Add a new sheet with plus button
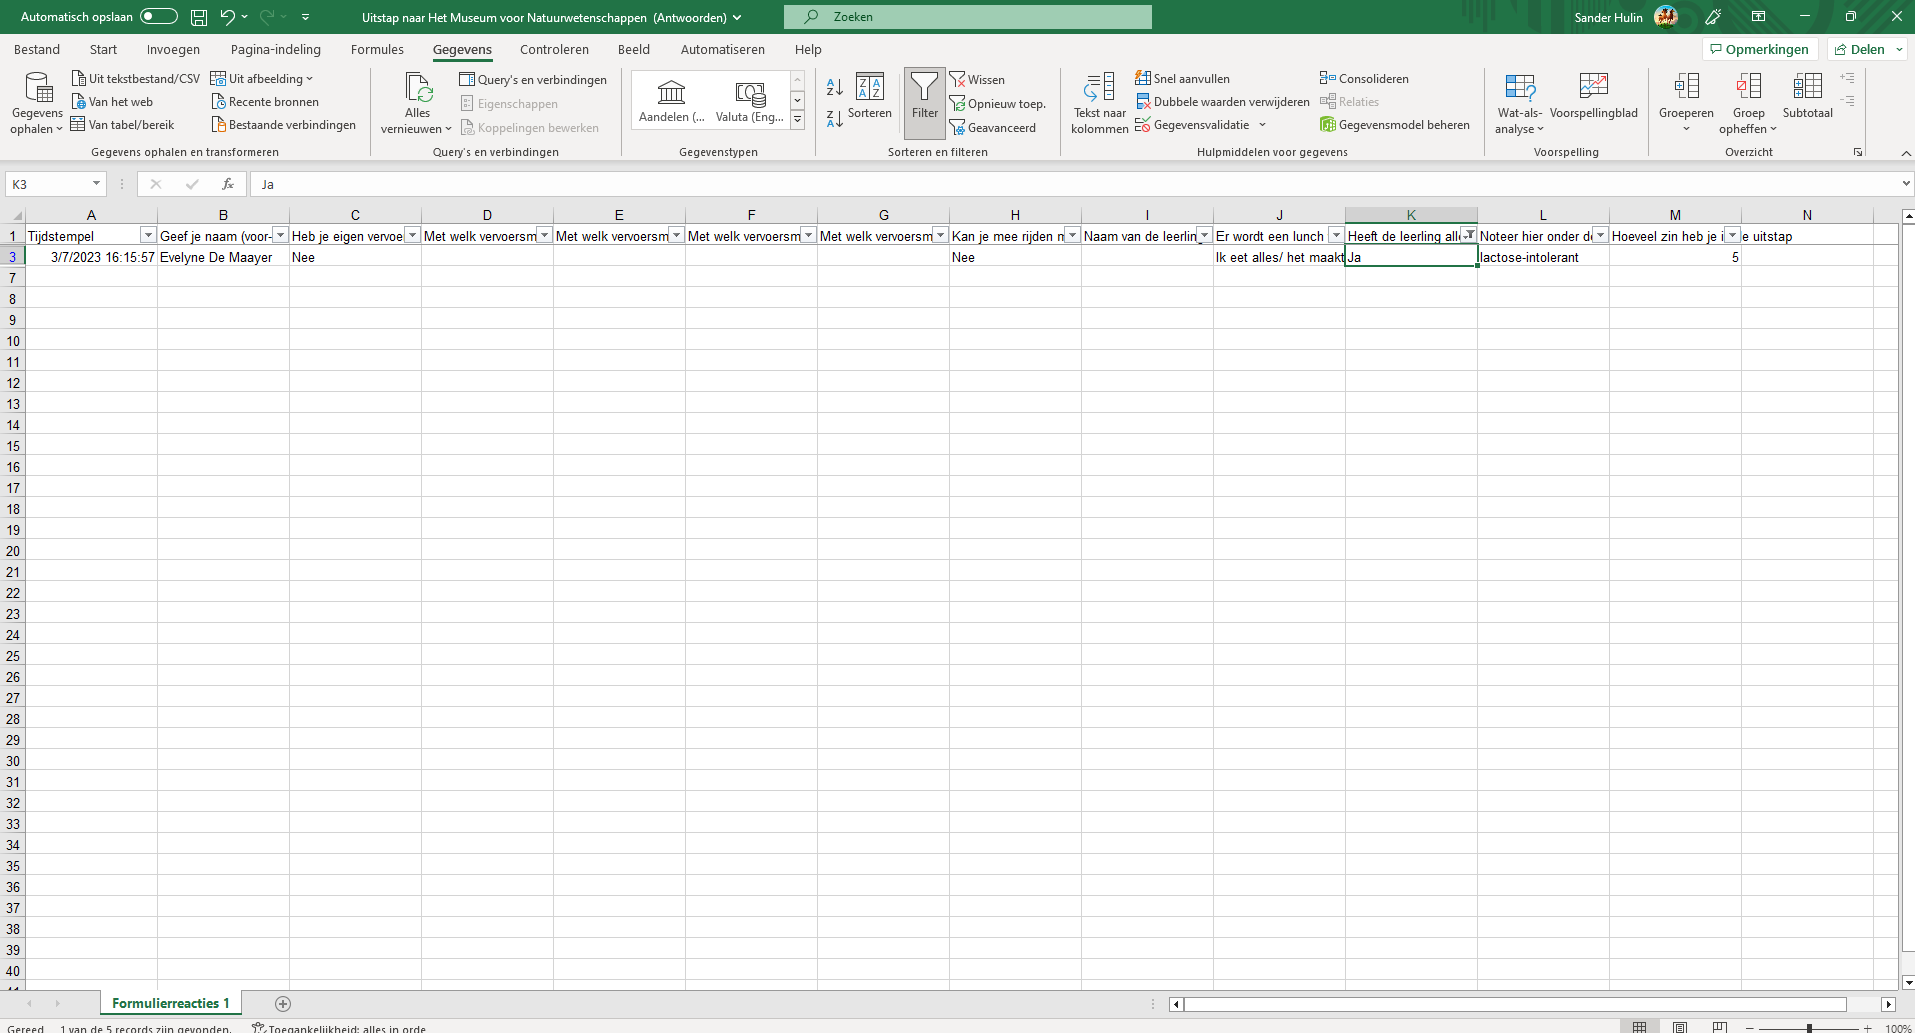 click(x=283, y=1003)
